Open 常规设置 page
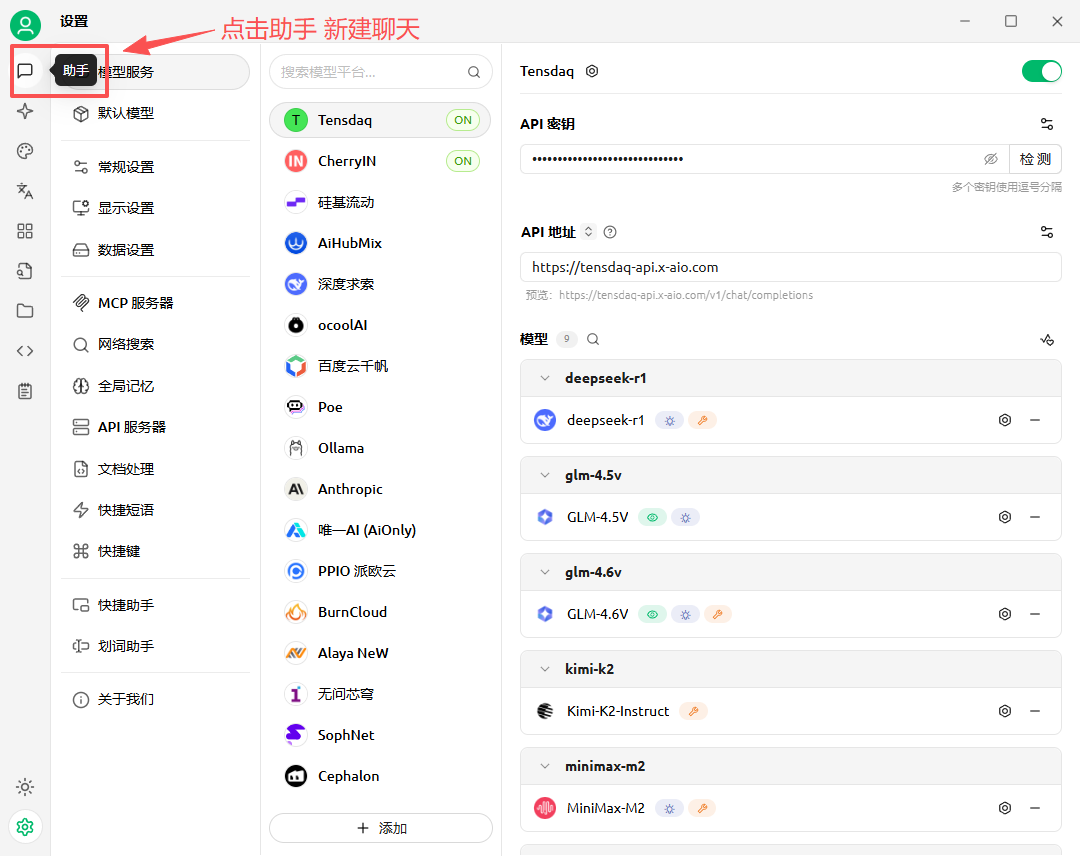The width and height of the screenshot is (1080, 856). point(155,167)
